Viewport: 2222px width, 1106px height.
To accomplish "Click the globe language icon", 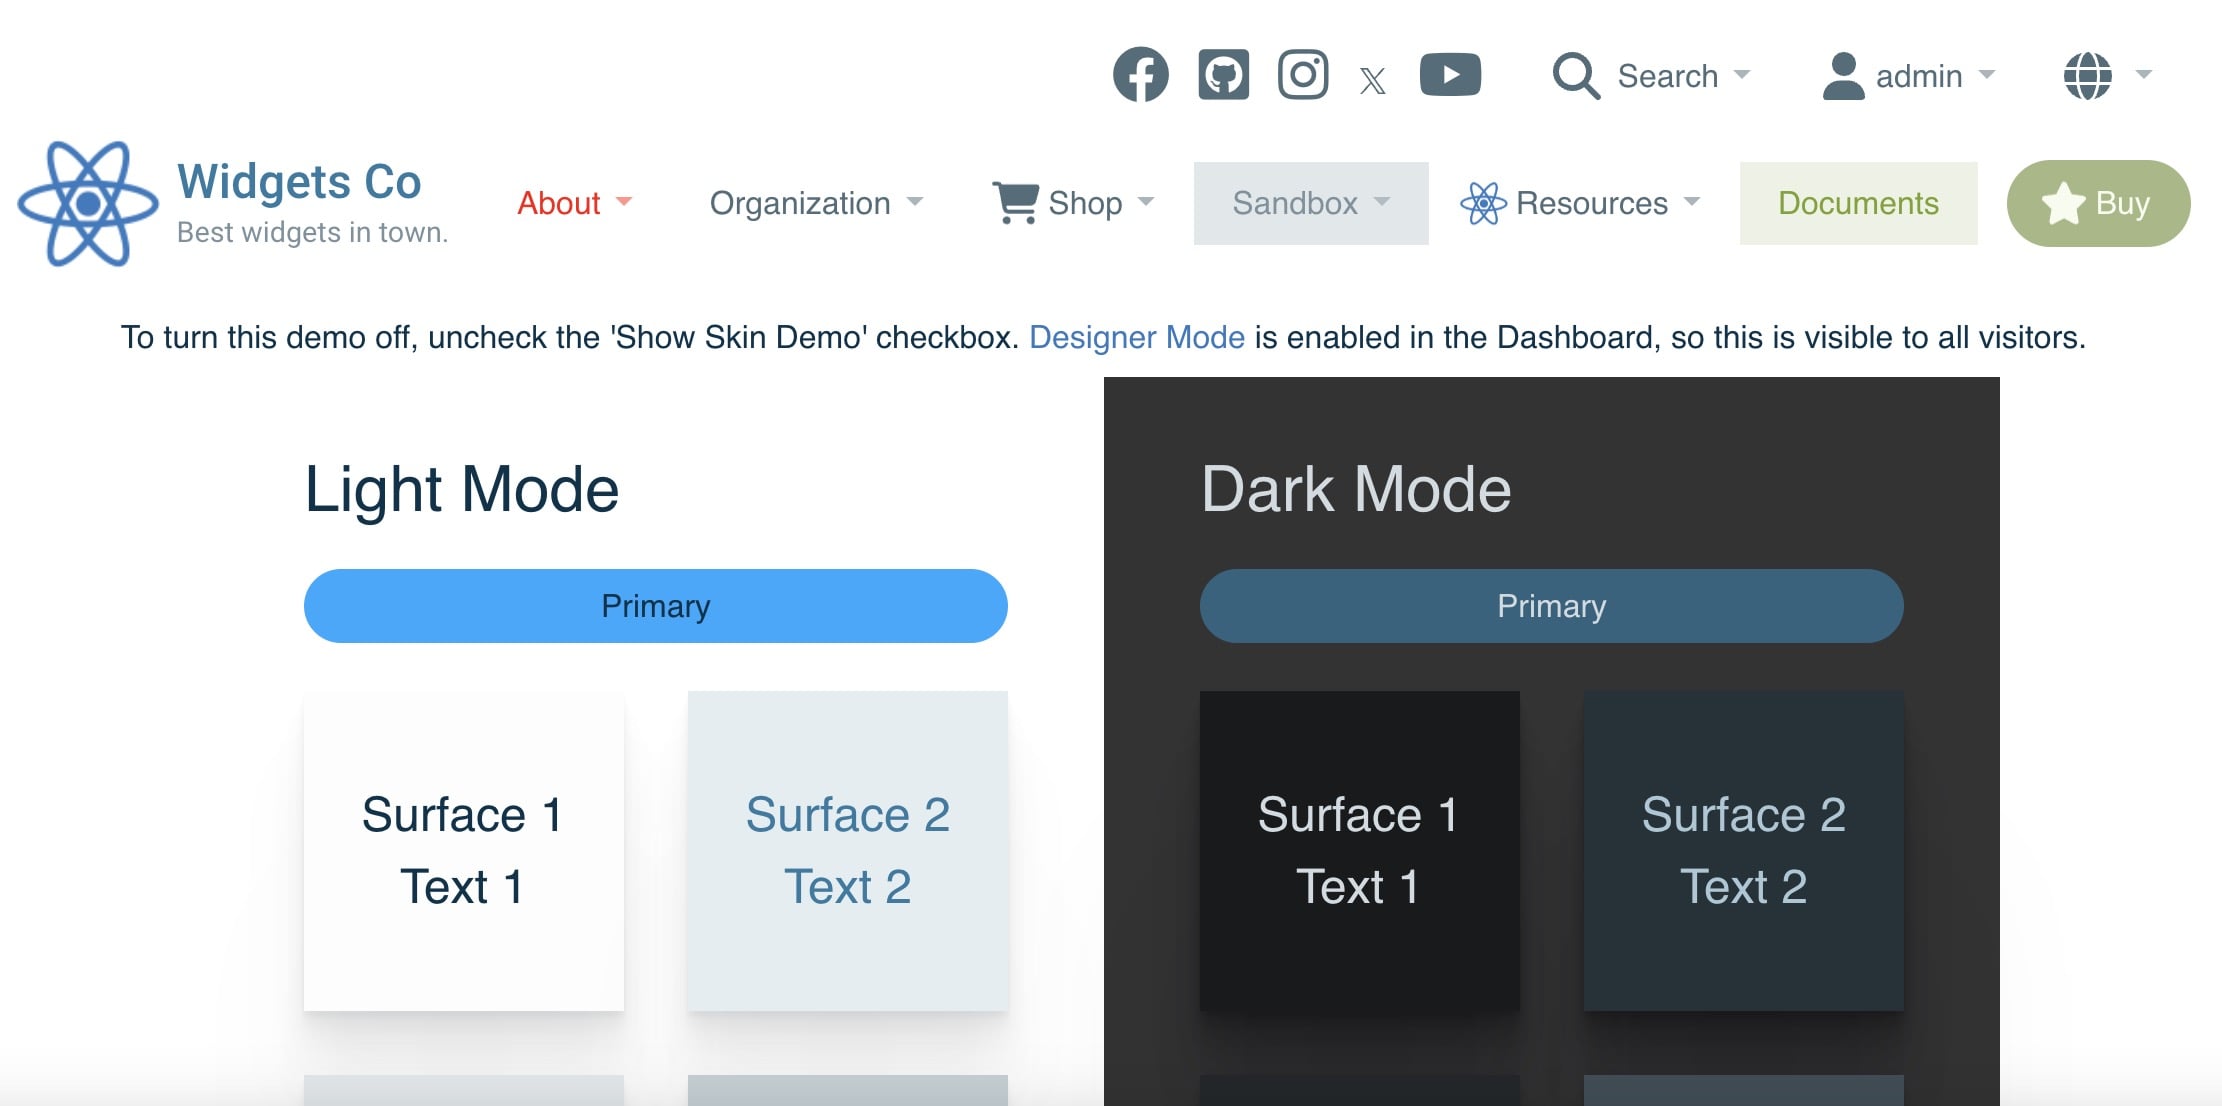I will tap(2087, 76).
